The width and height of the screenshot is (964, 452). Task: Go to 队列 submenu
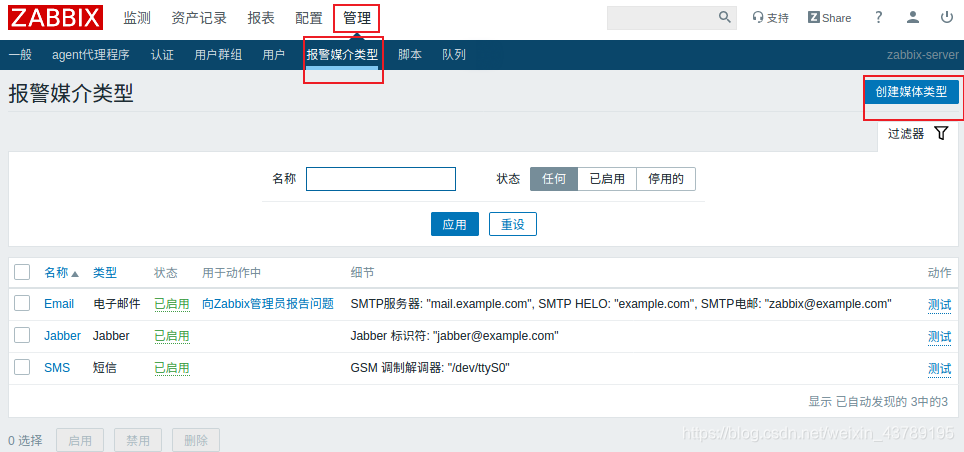click(x=454, y=55)
